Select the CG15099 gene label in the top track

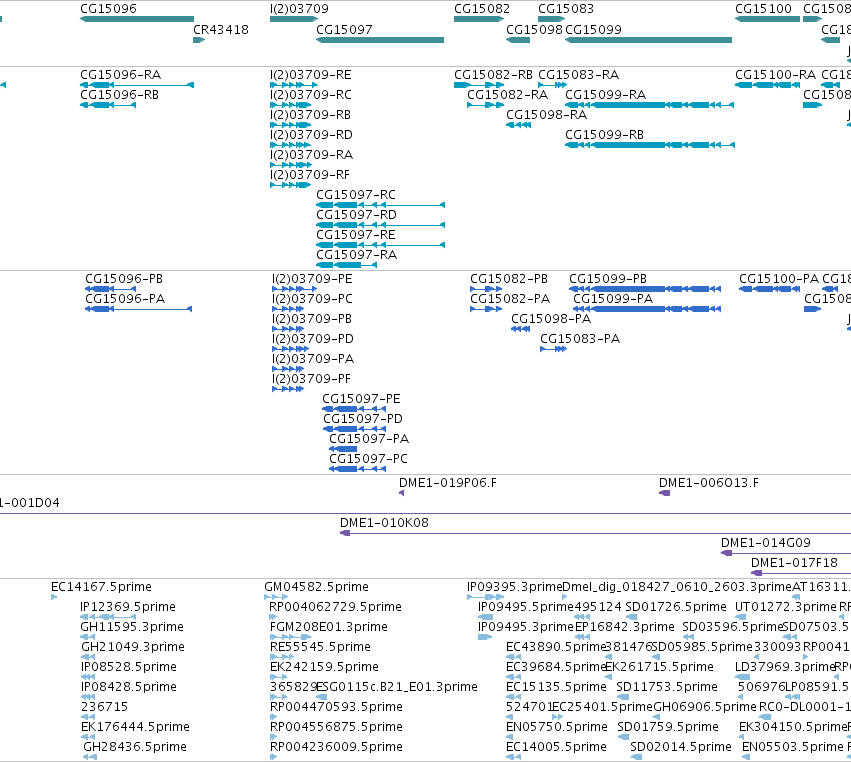593,30
